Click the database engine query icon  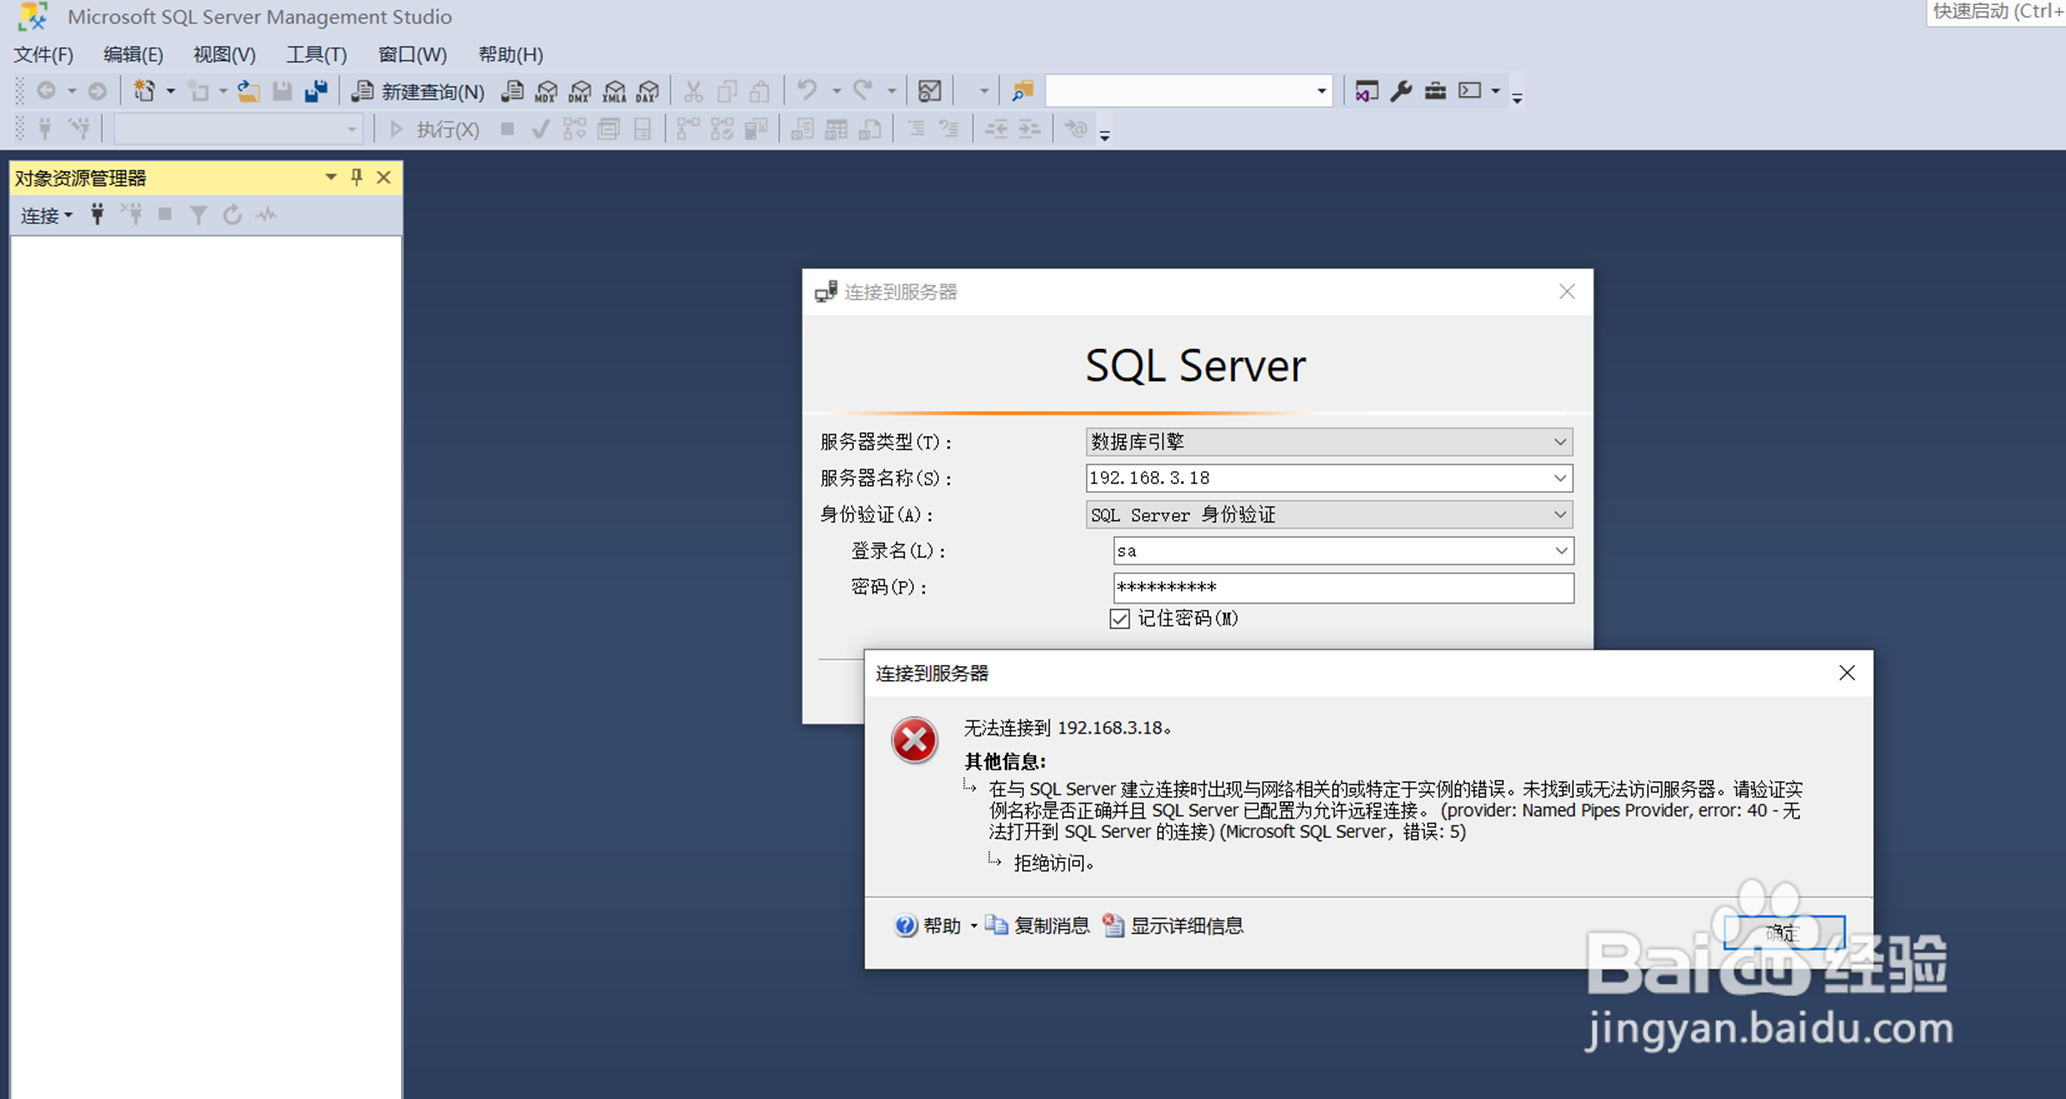(x=512, y=92)
